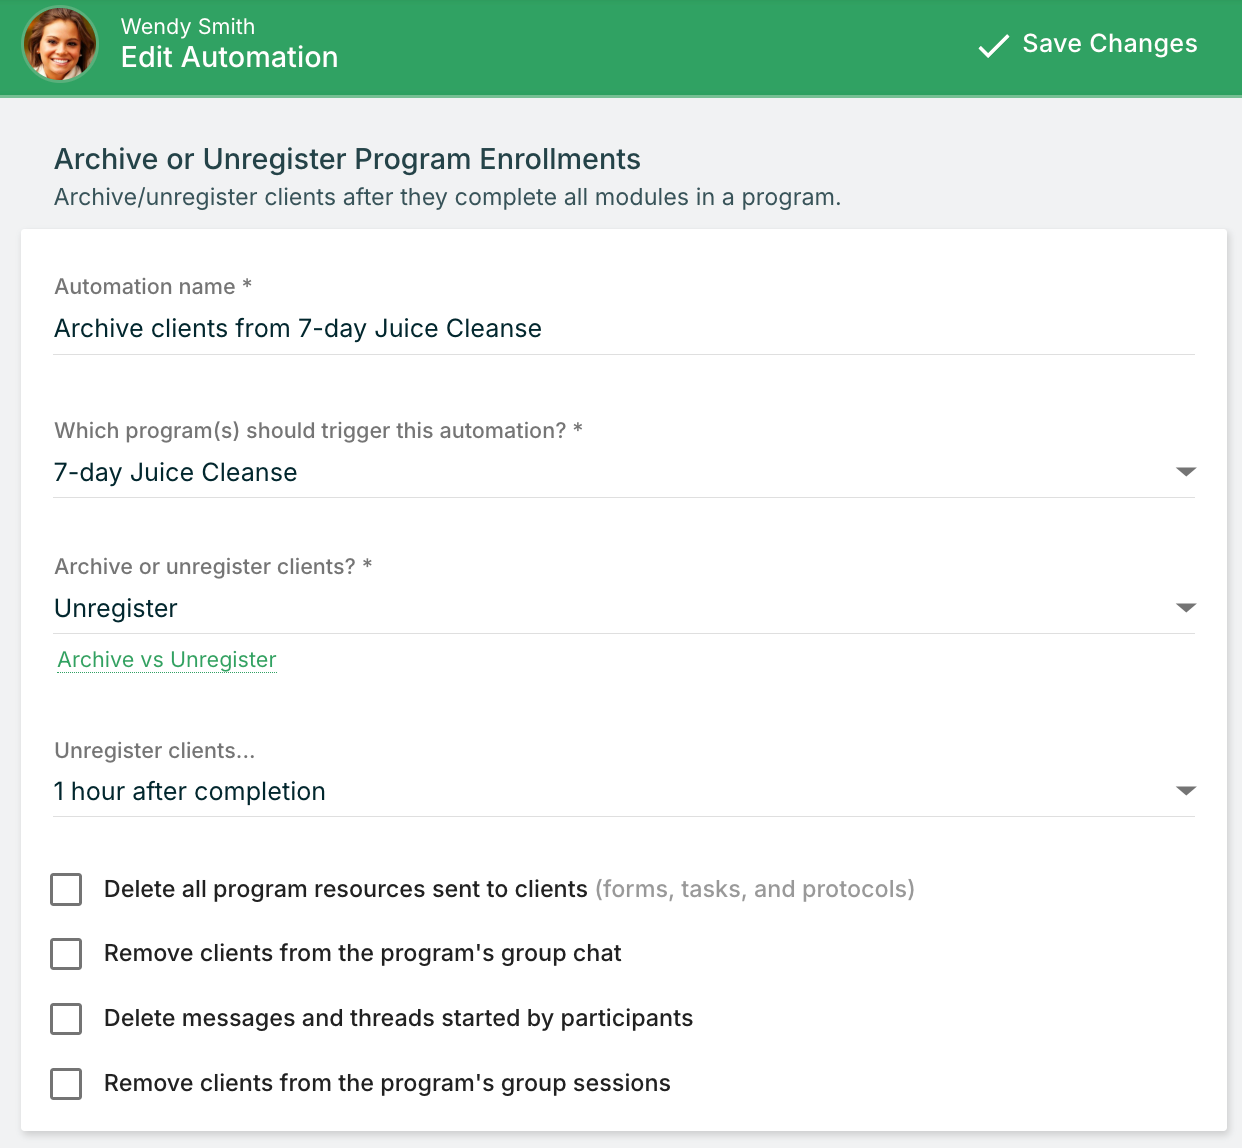
Task: Tick Delete messages and threads checkbox
Action: tap(66, 1019)
